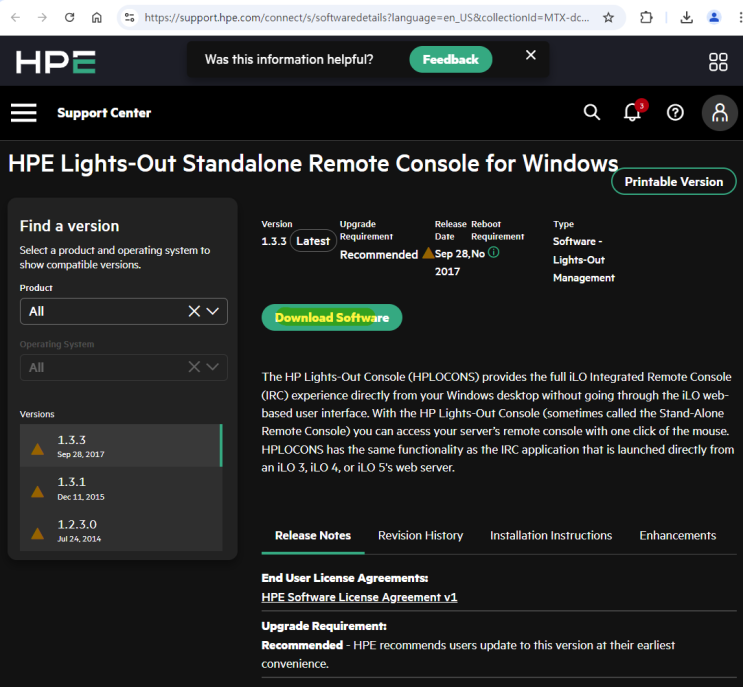Click 'Was this information helpful?' text
This screenshot has width=743, height=687.
point(289,59)
